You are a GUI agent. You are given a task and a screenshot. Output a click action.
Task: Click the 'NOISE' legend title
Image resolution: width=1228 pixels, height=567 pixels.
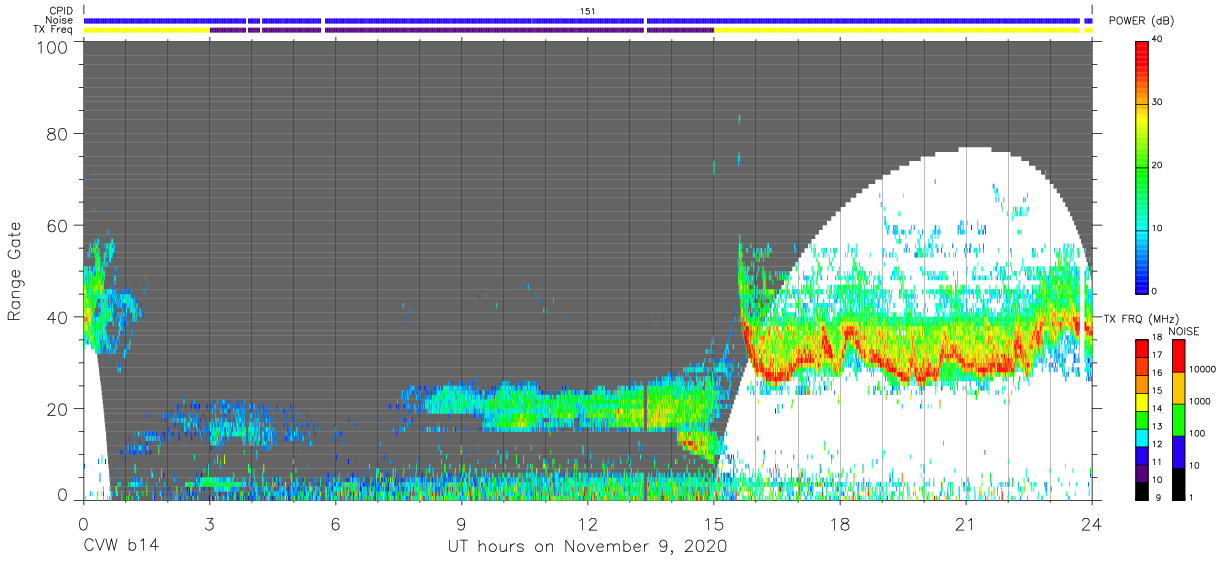click(x=1184, y=331)
